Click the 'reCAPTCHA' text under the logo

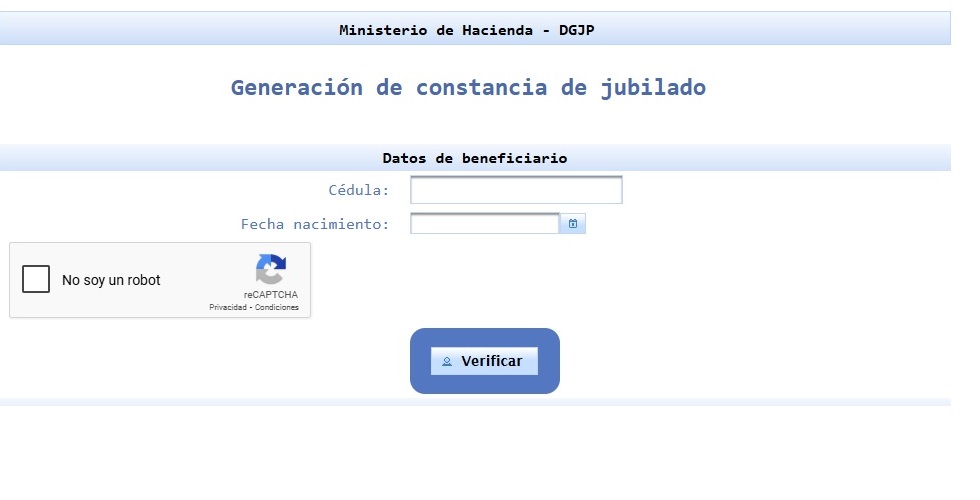pyautogui.click(x=271, y=295)
